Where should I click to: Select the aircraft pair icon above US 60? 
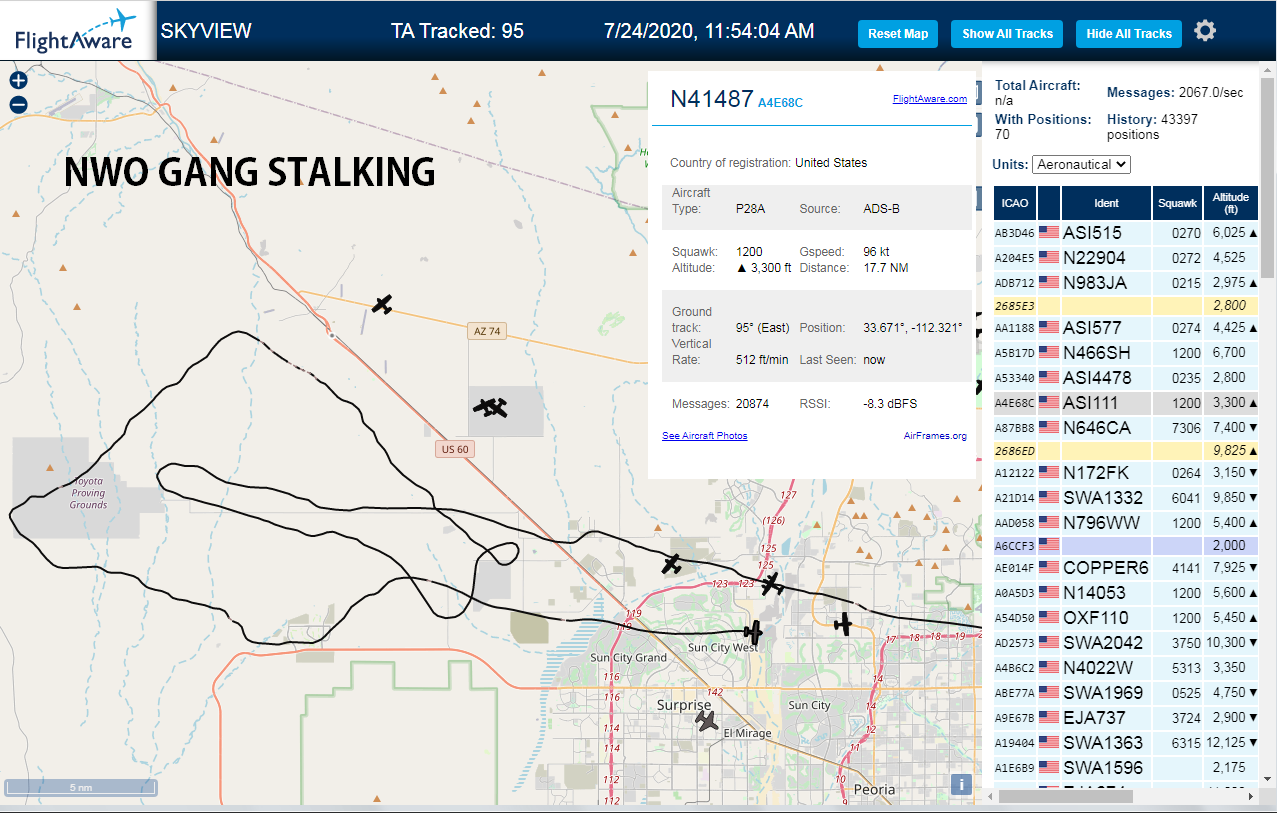pyautogui.click(x=491, y=407)
